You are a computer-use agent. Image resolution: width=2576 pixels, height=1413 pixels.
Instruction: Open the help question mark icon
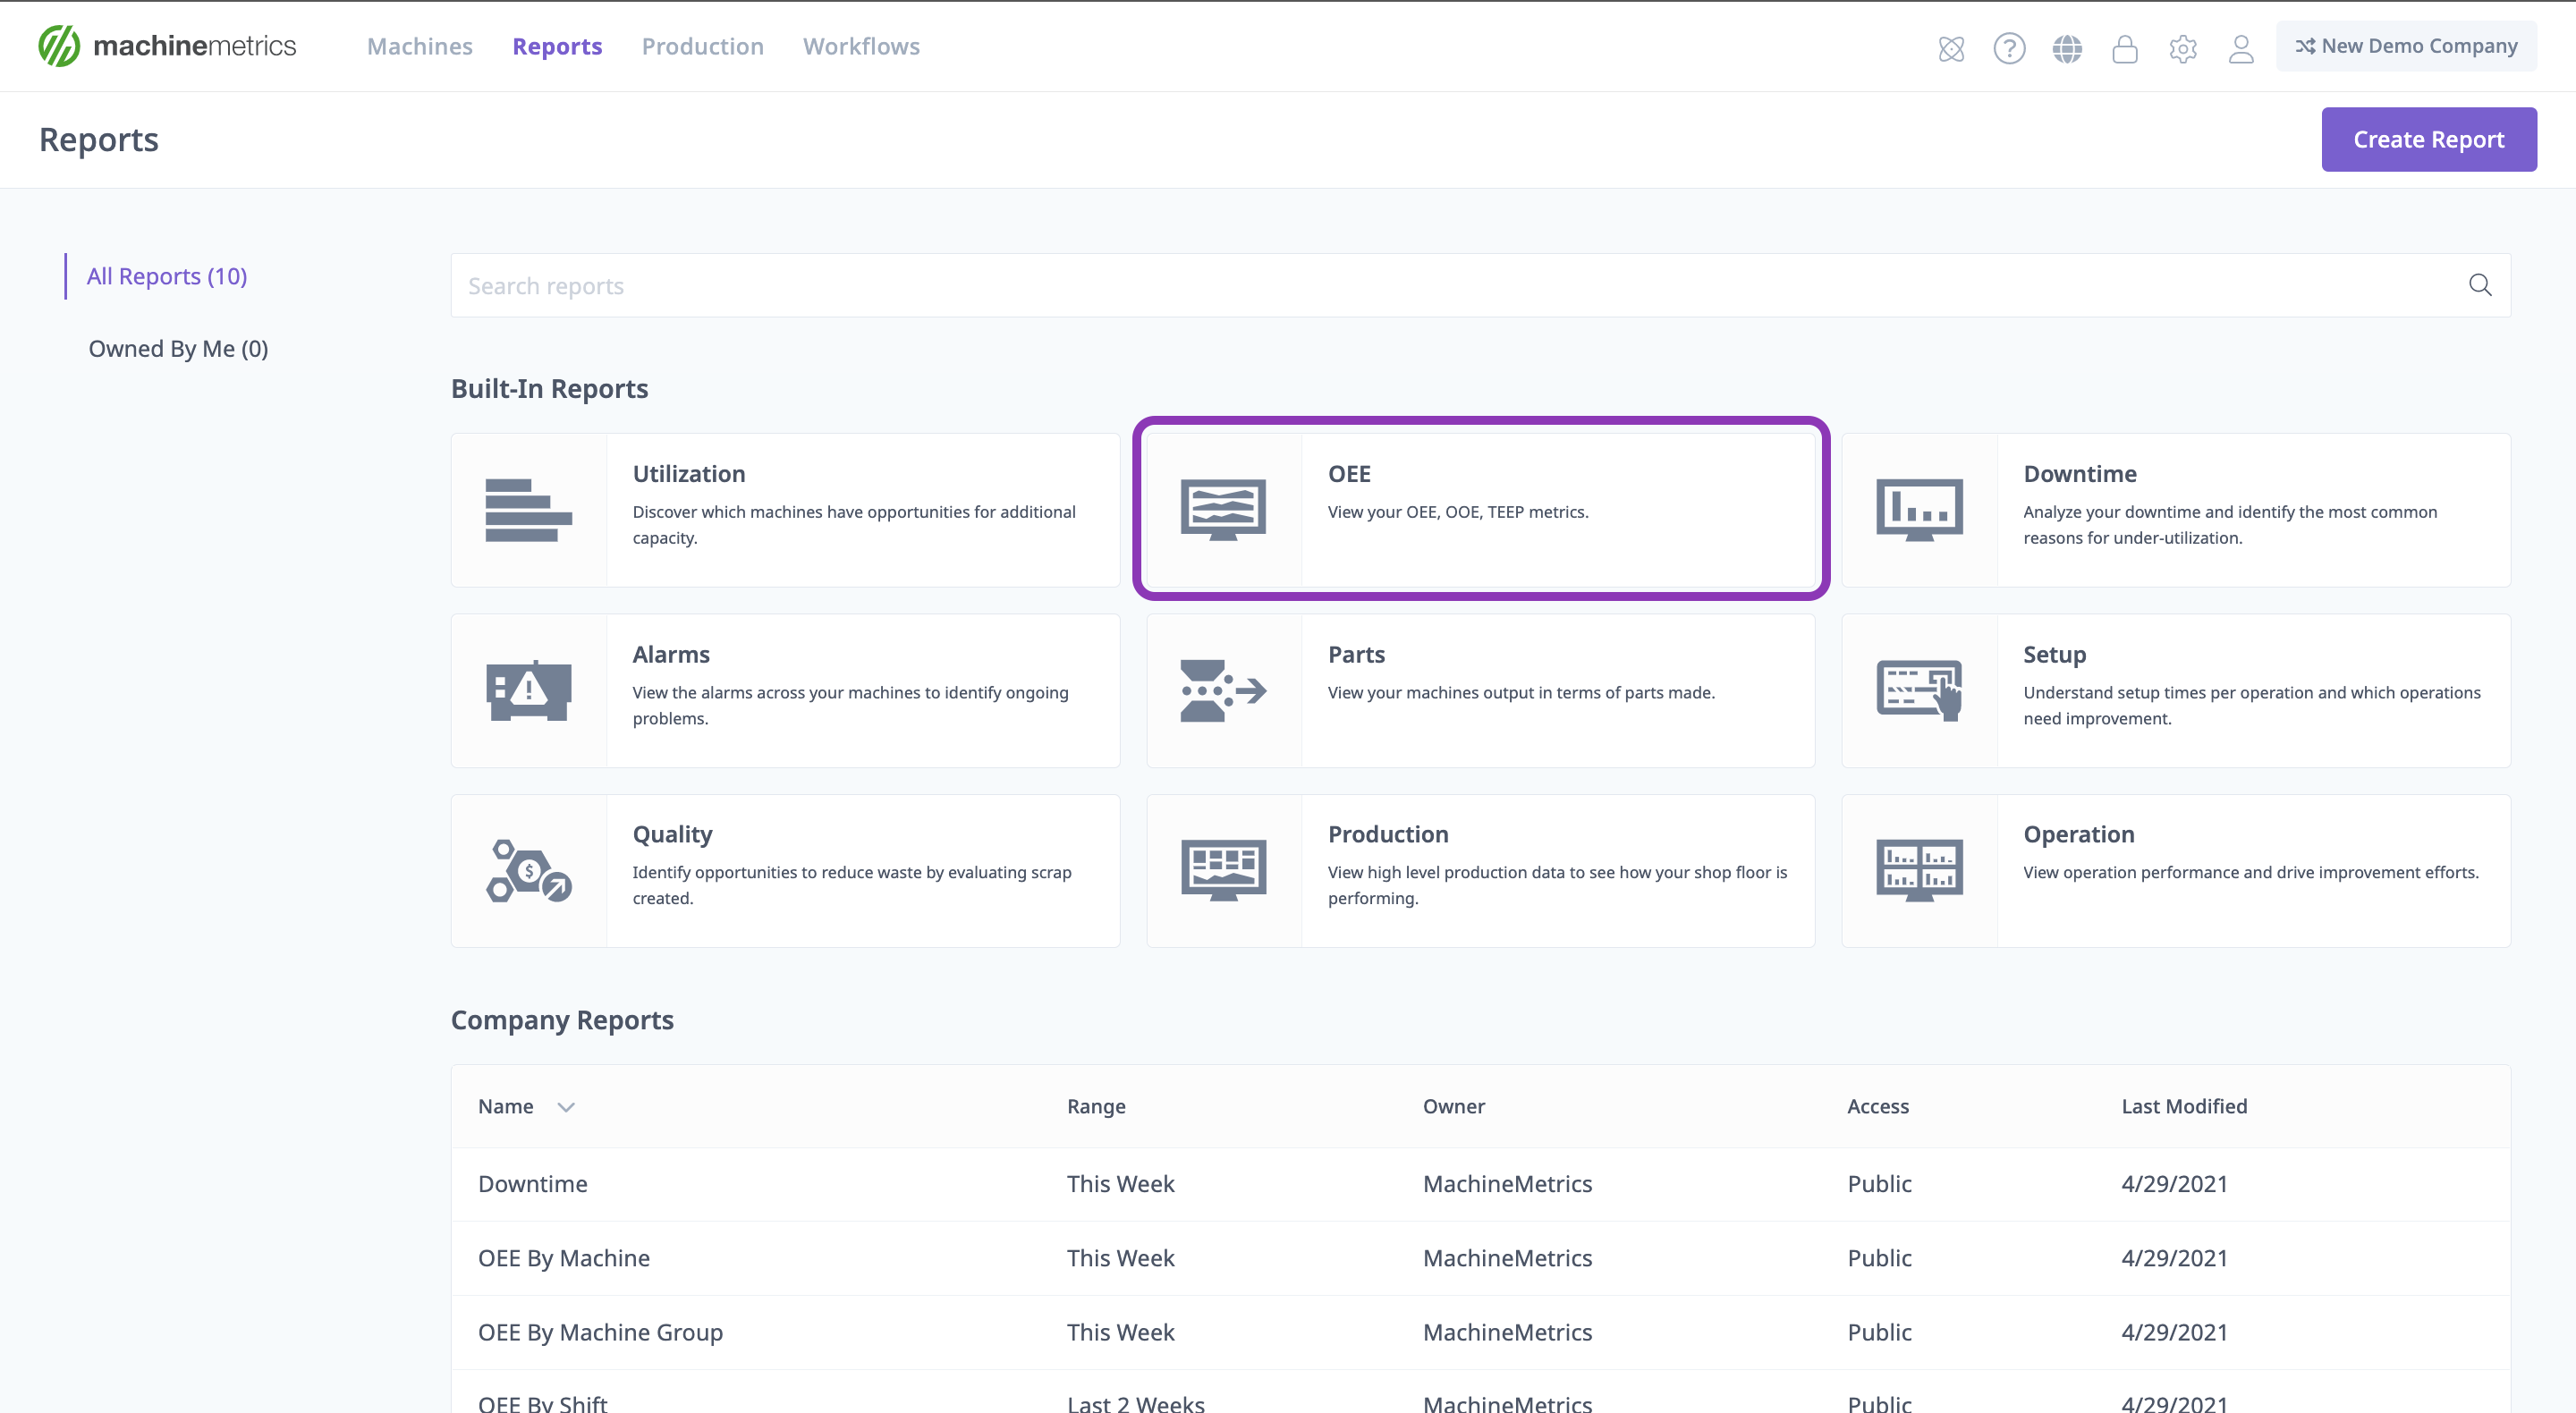[x=2009, y=48]
